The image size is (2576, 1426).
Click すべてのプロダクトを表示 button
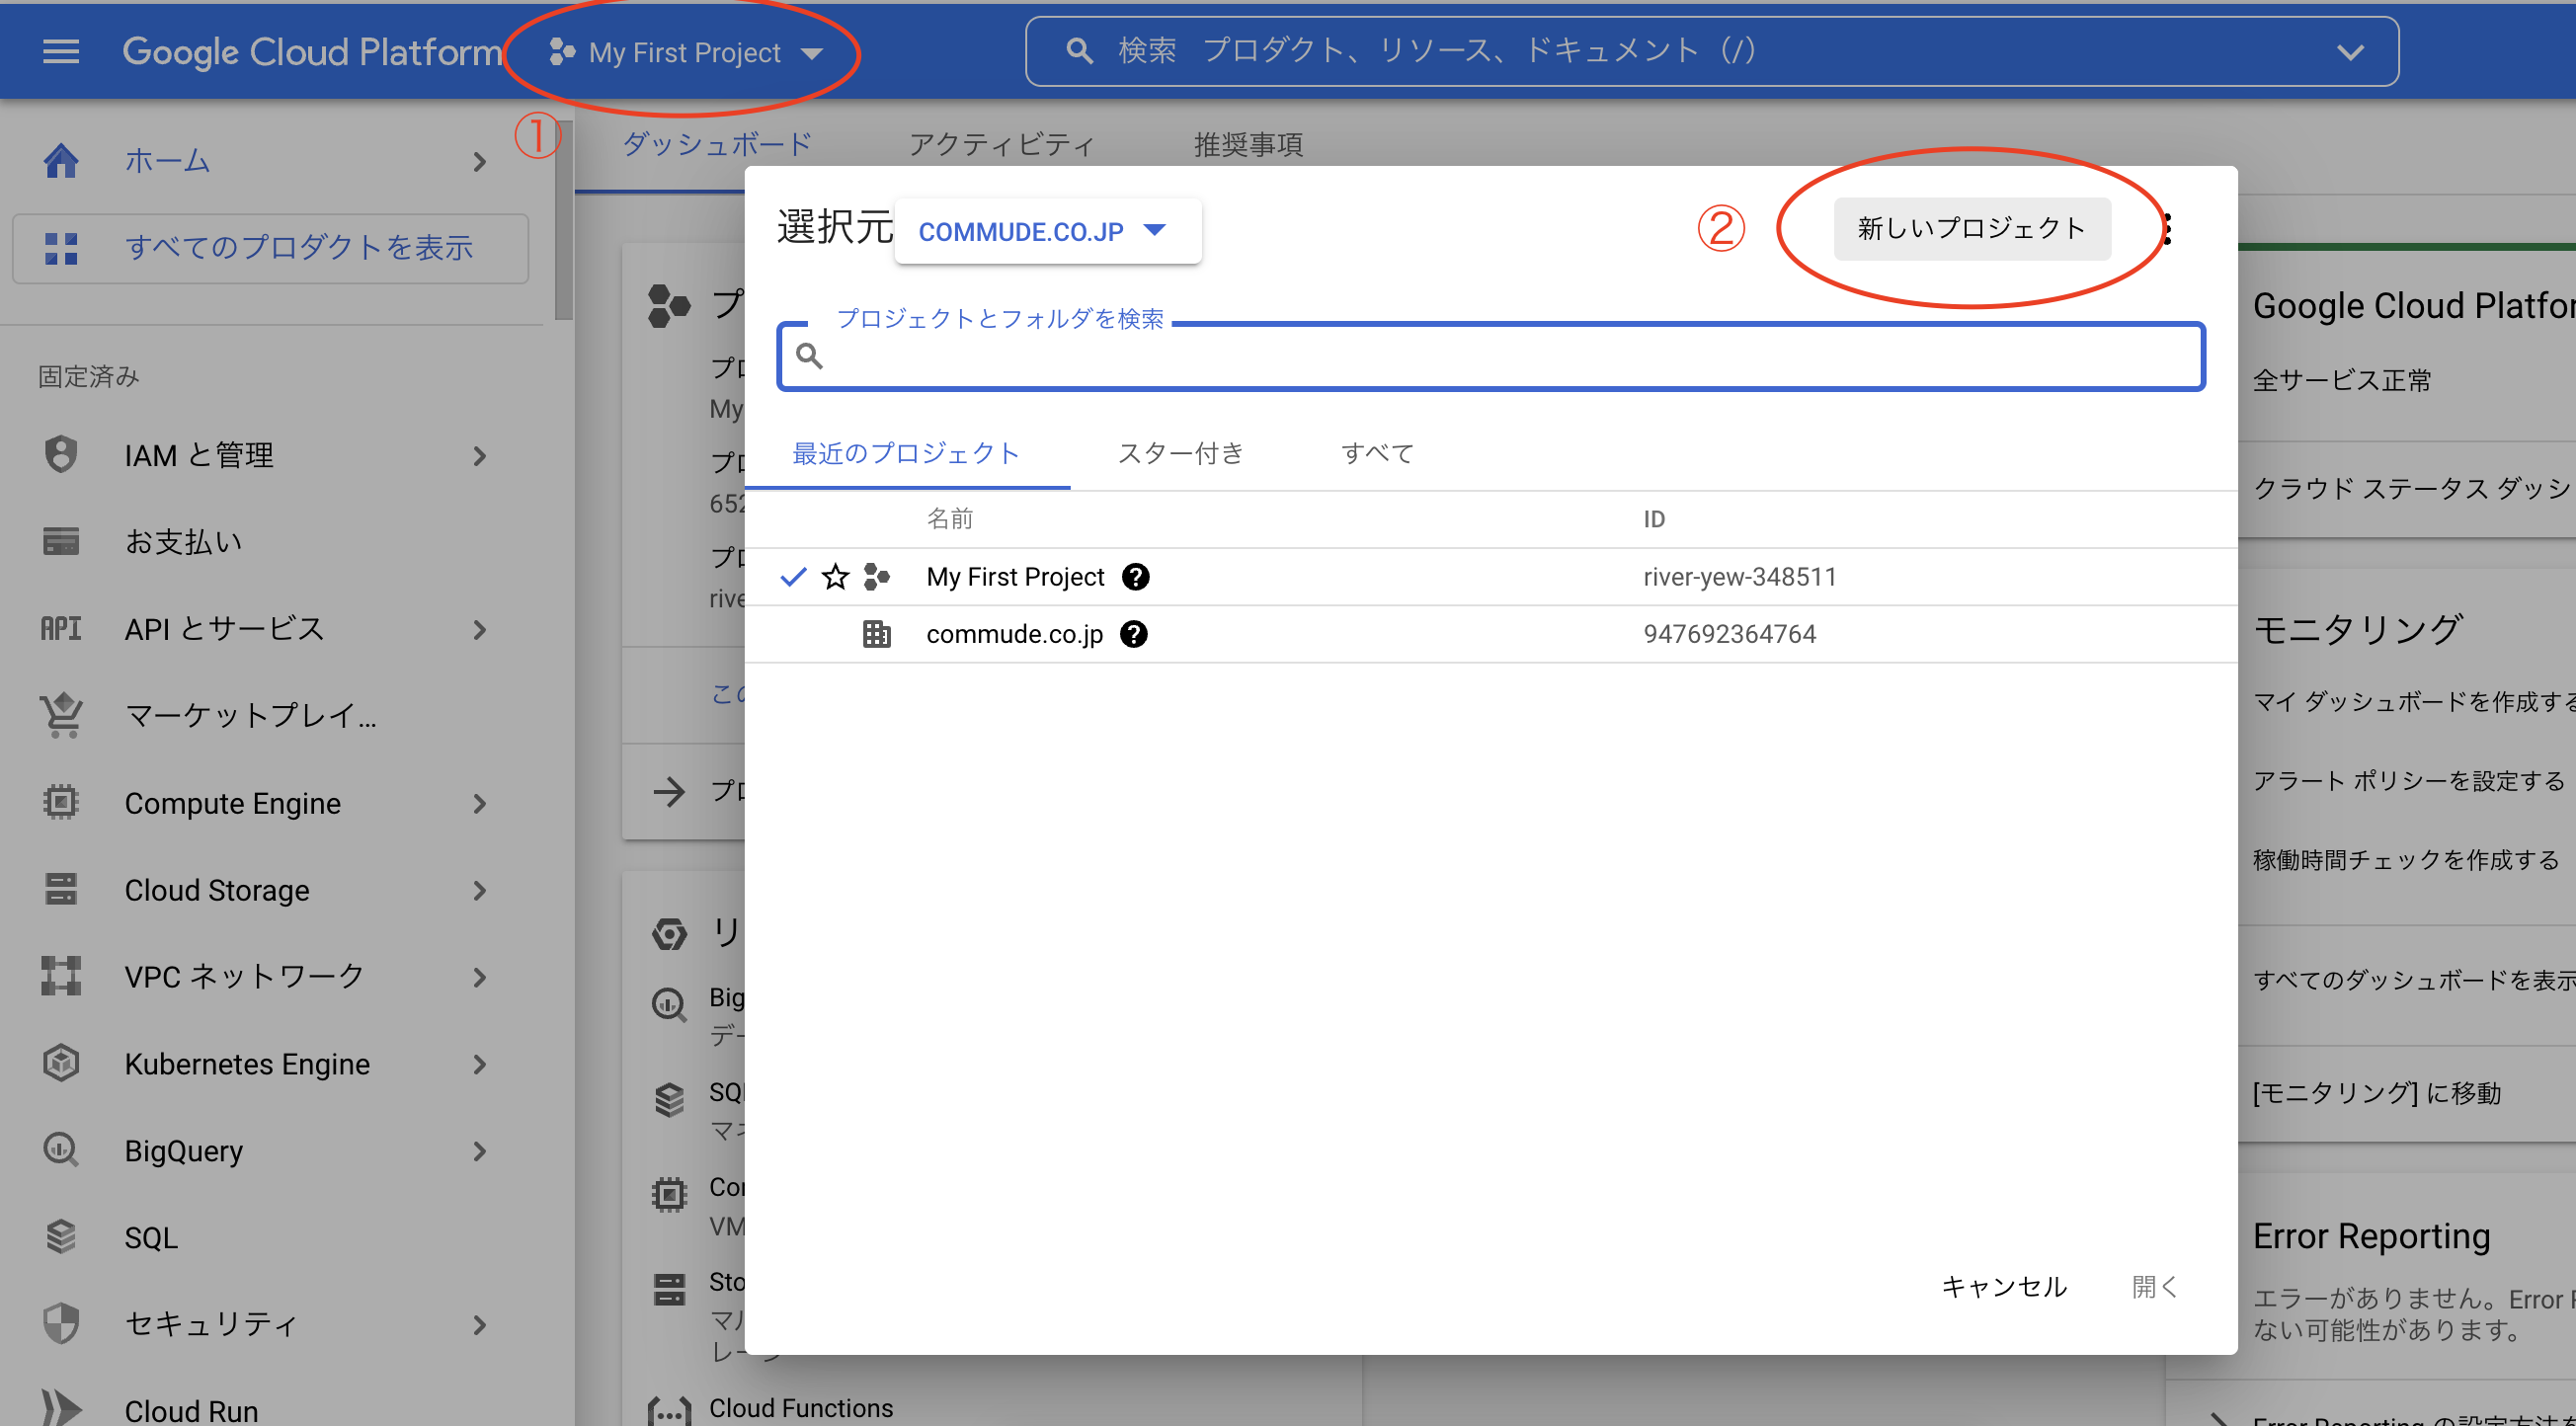click(x=270, y=248)
